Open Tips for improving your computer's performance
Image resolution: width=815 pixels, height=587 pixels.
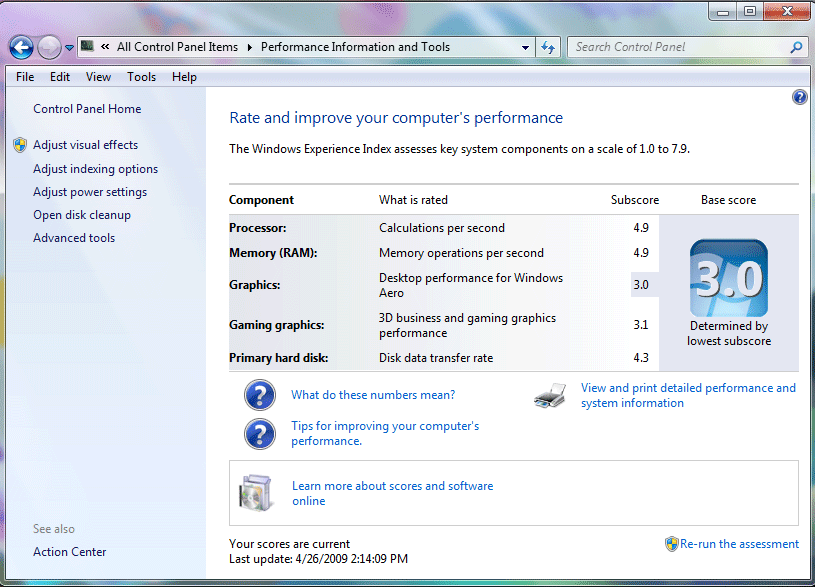click(x=385, y=433)
